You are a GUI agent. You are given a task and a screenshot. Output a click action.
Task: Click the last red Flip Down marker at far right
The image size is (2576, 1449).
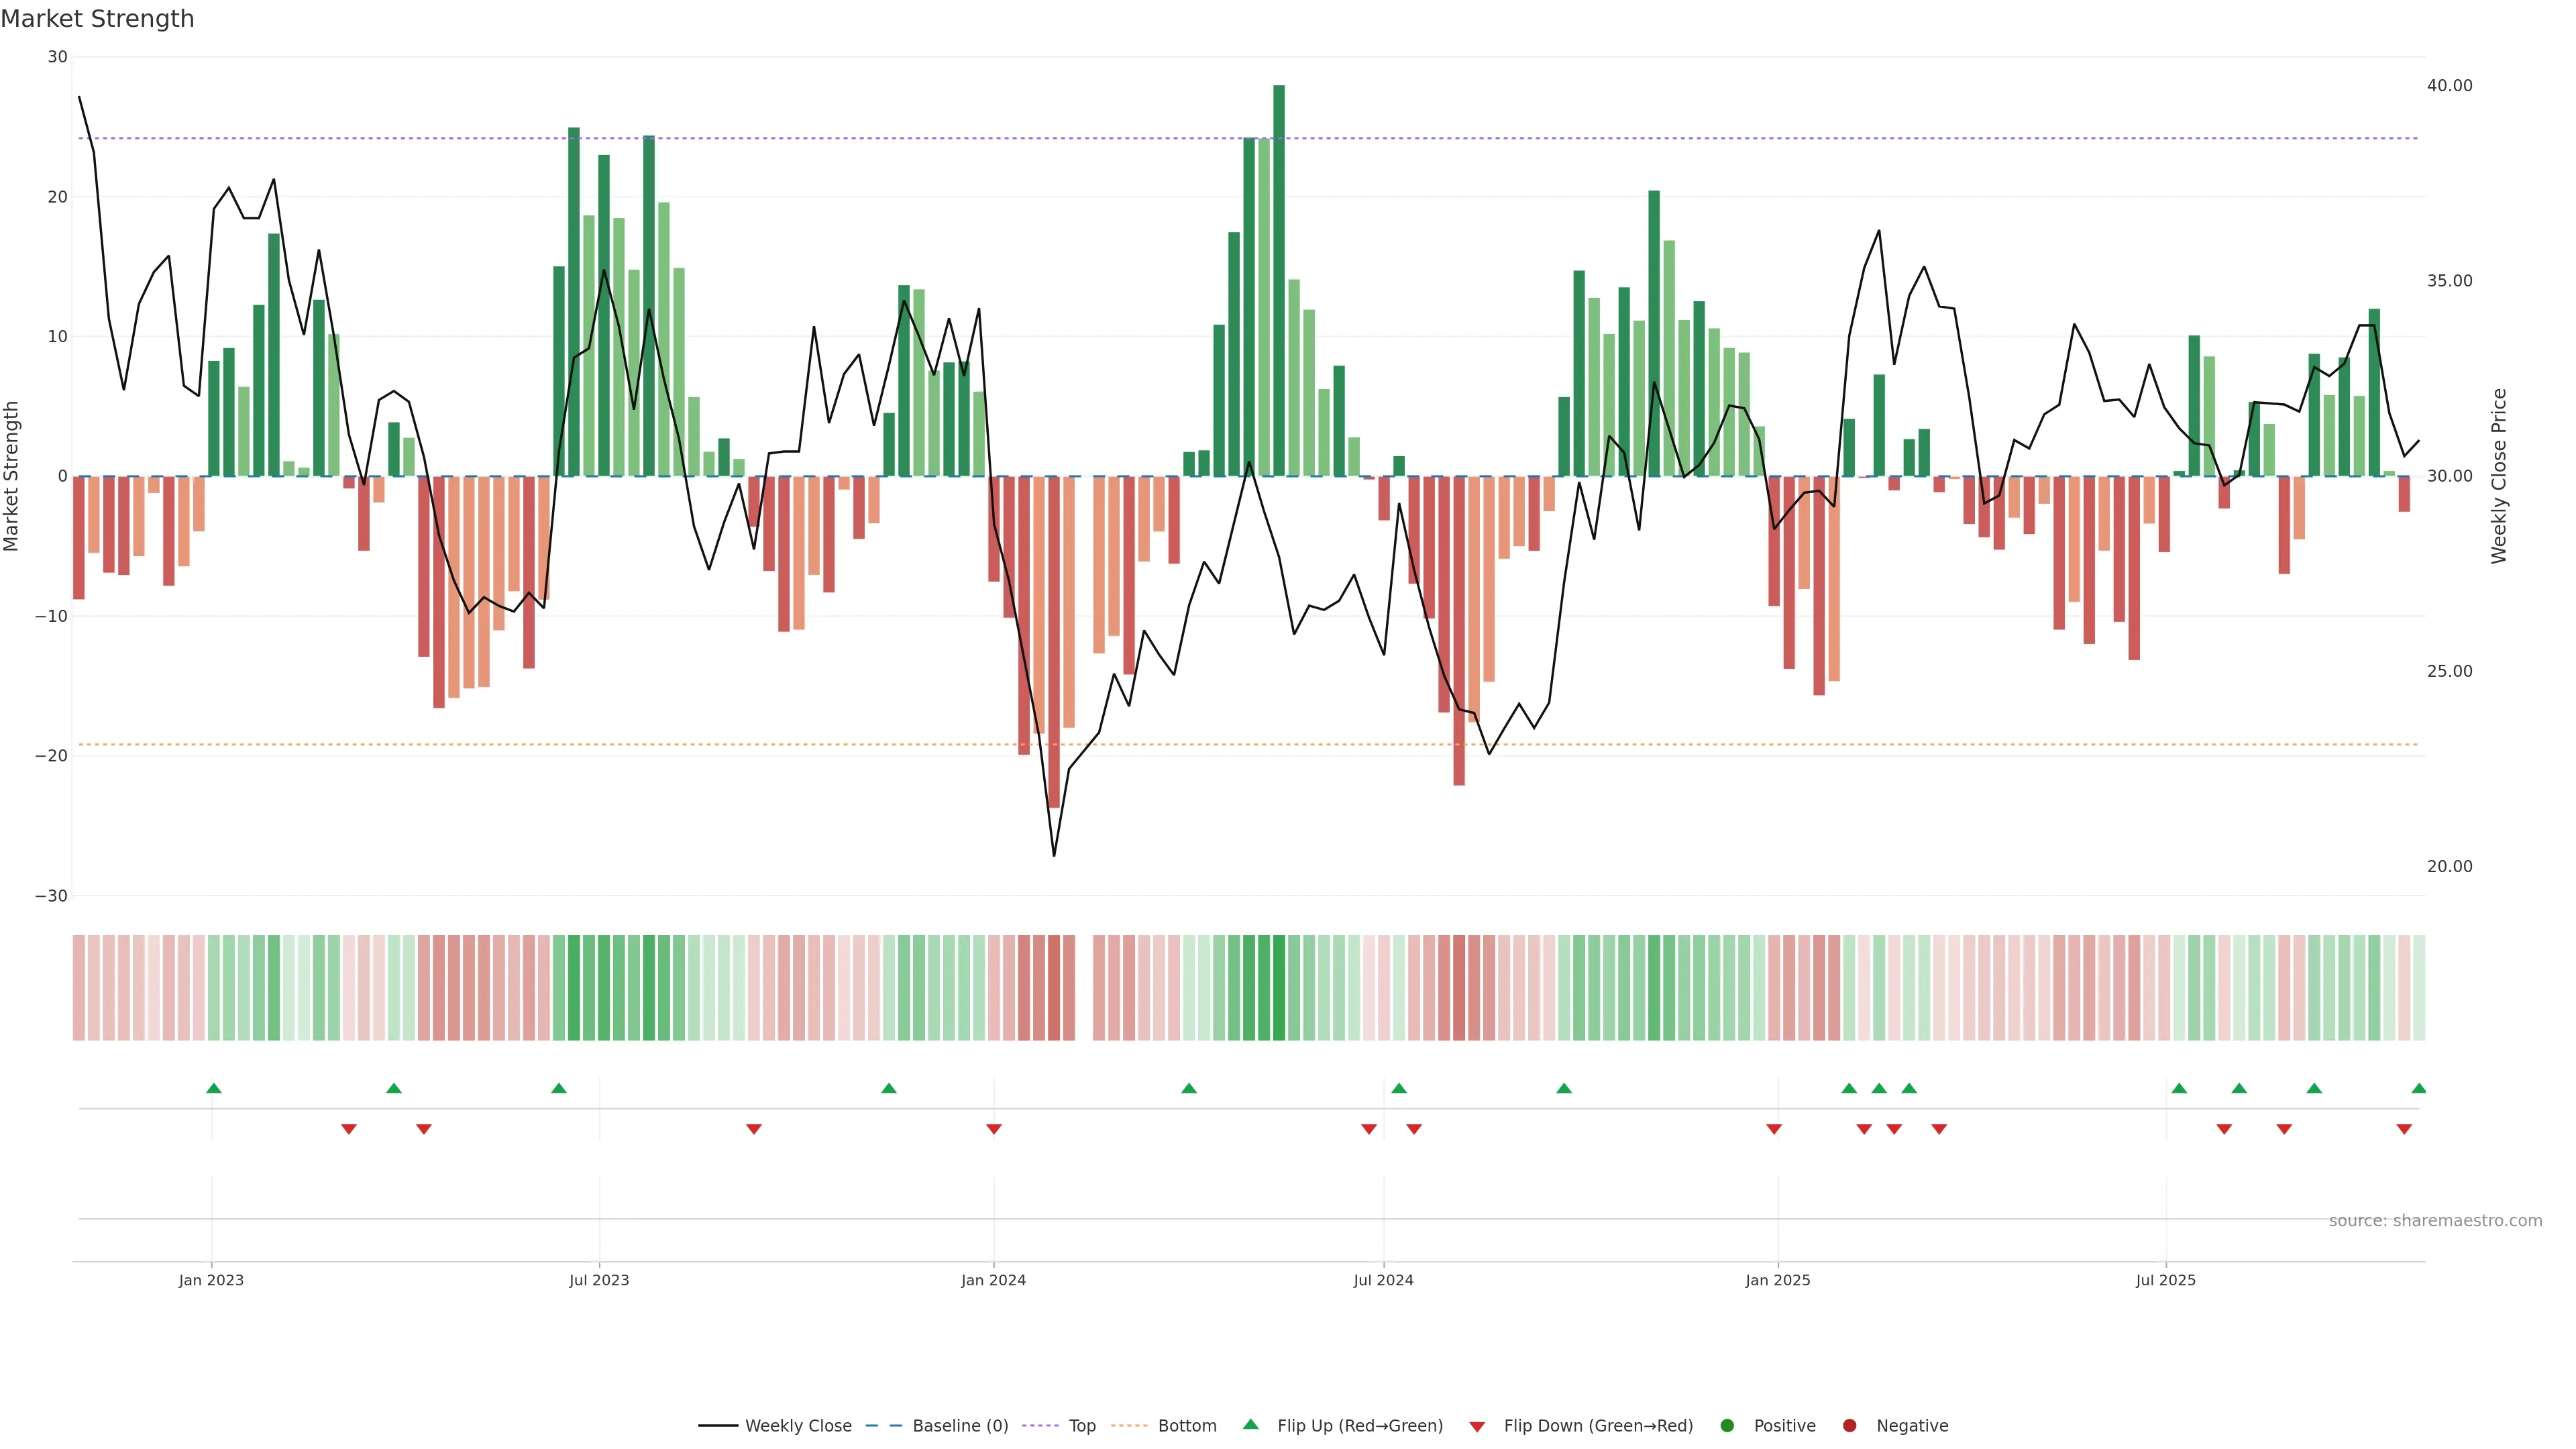click(x=2404, y=1129)
